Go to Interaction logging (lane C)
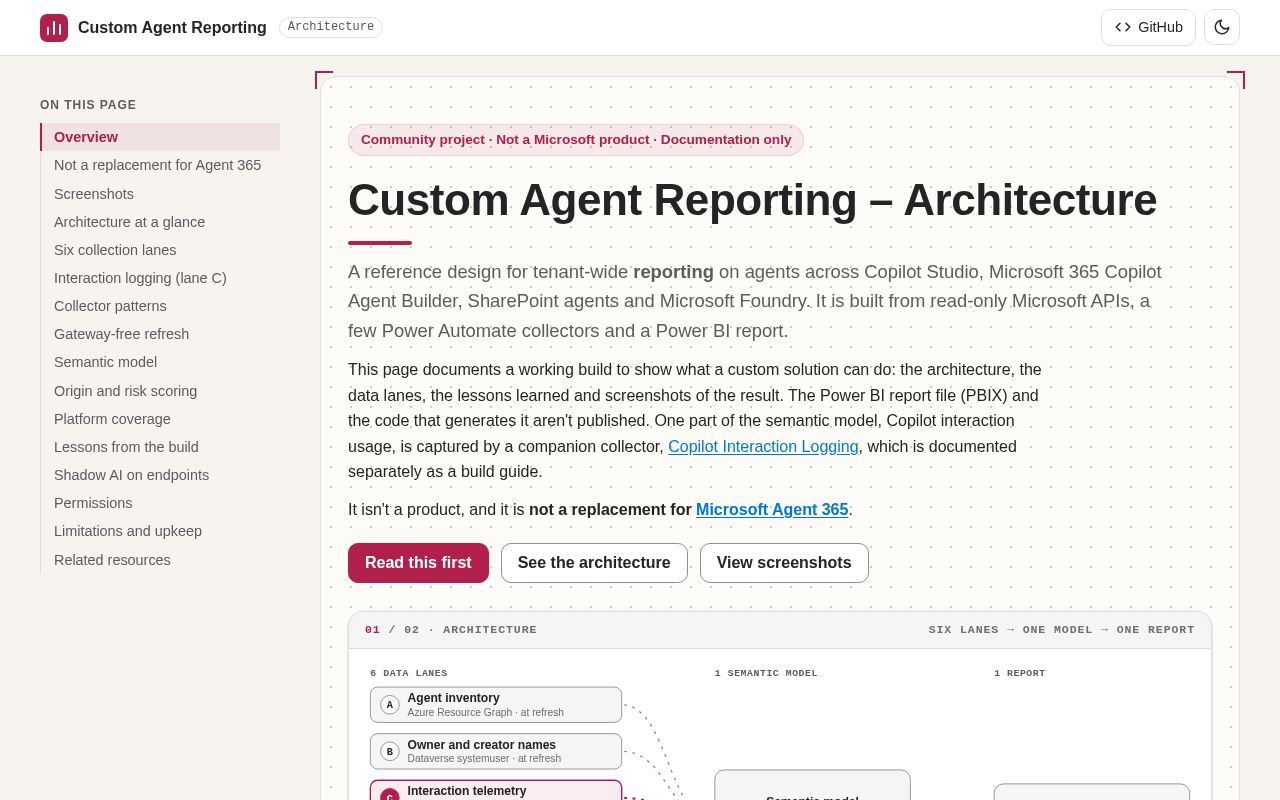1280x800 pixels. (x=160, y=278)
